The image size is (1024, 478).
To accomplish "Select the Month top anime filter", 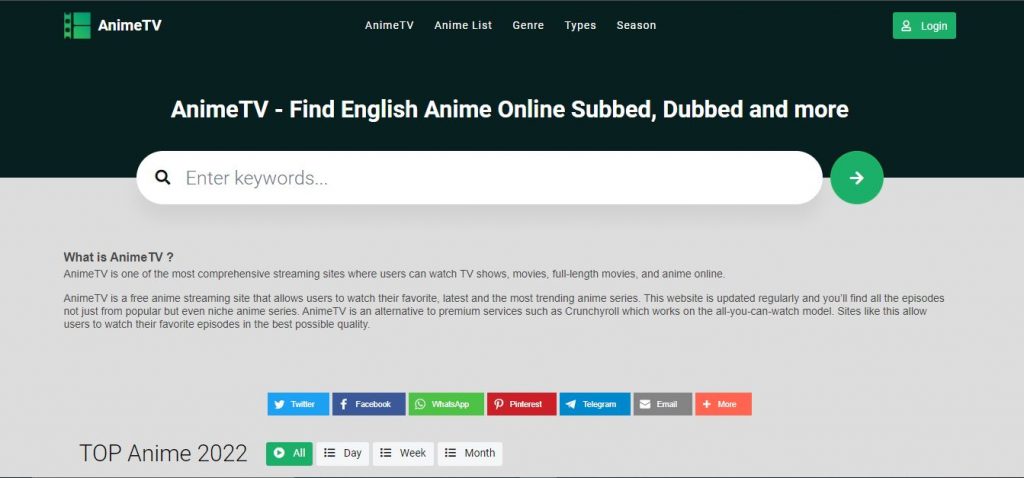I will point(470,453).
